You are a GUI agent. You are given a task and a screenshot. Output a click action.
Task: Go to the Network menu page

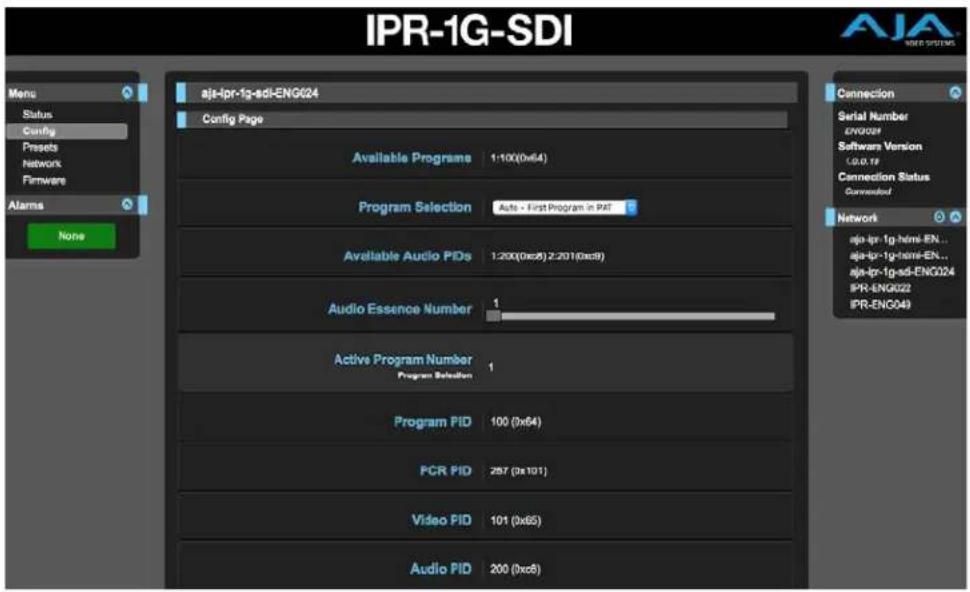[x=41, y=164]
